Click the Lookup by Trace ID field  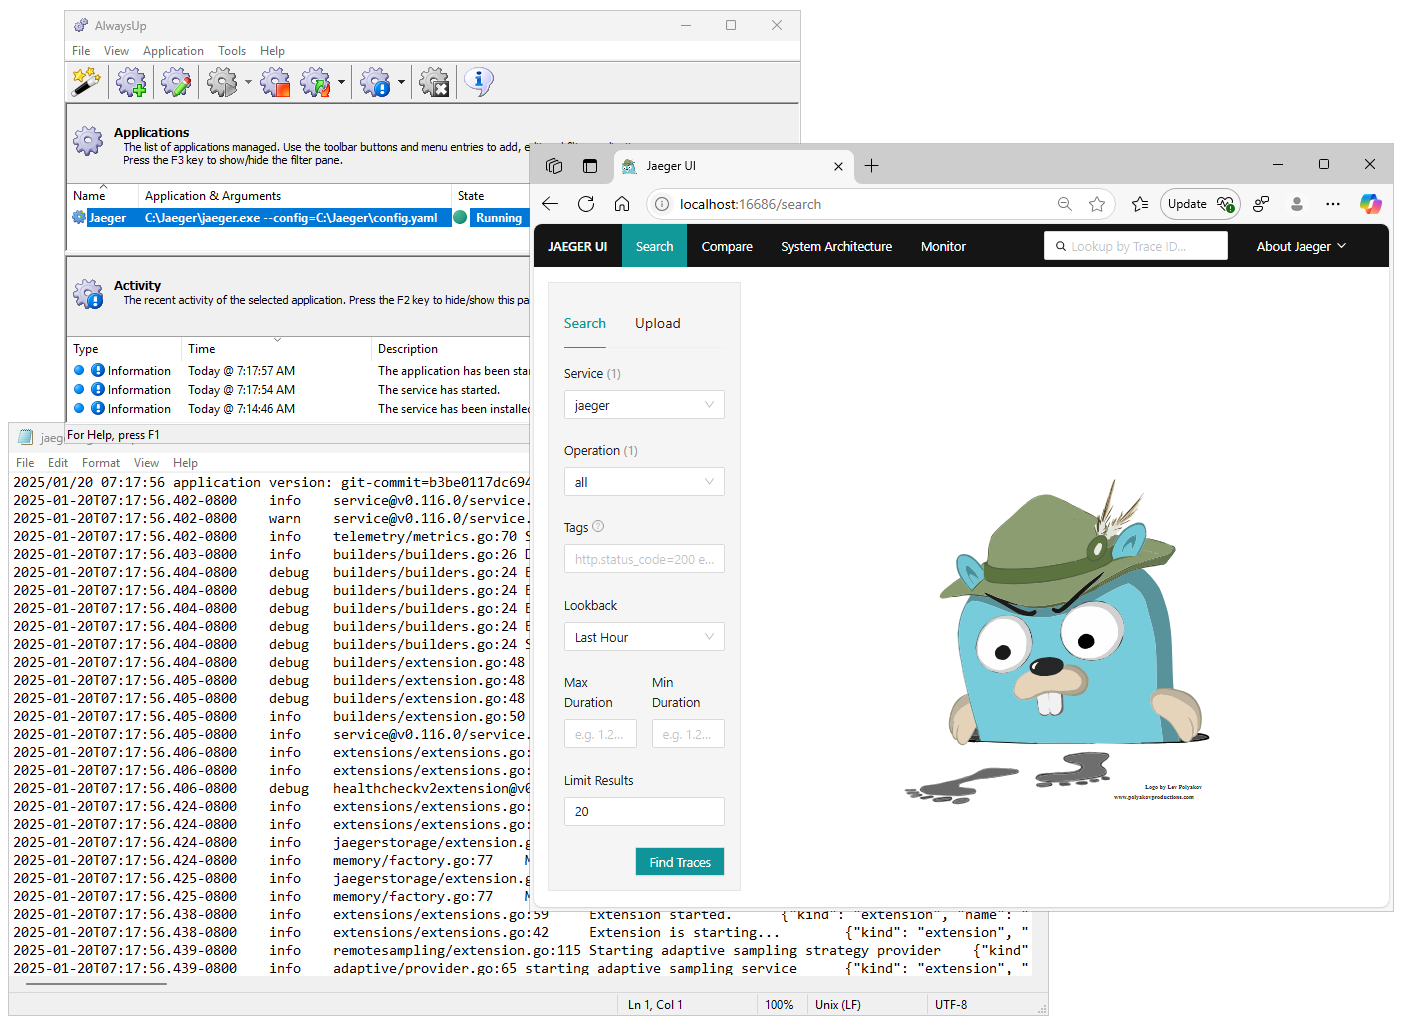pos(1136,246)
